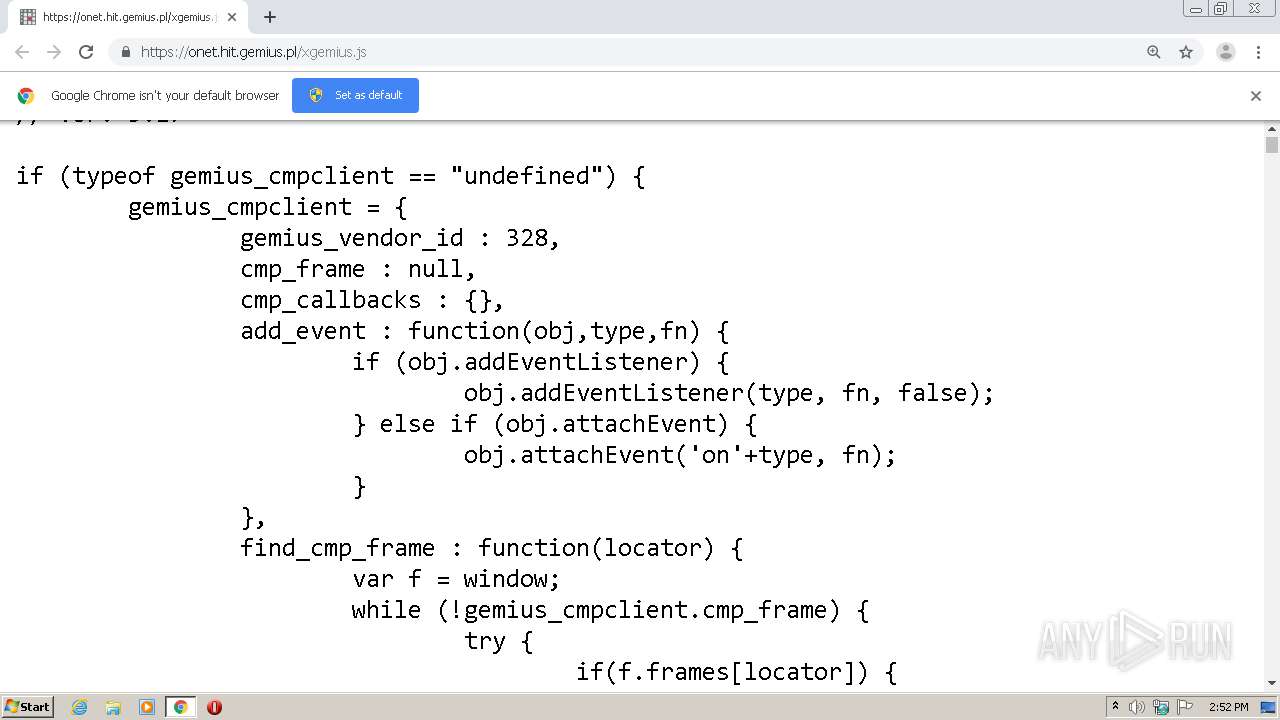Image resolution: width=1280 pixels, height=720 pixels.
Task: Show hidden tray icons arrow
Action: tap(1115, 707)
